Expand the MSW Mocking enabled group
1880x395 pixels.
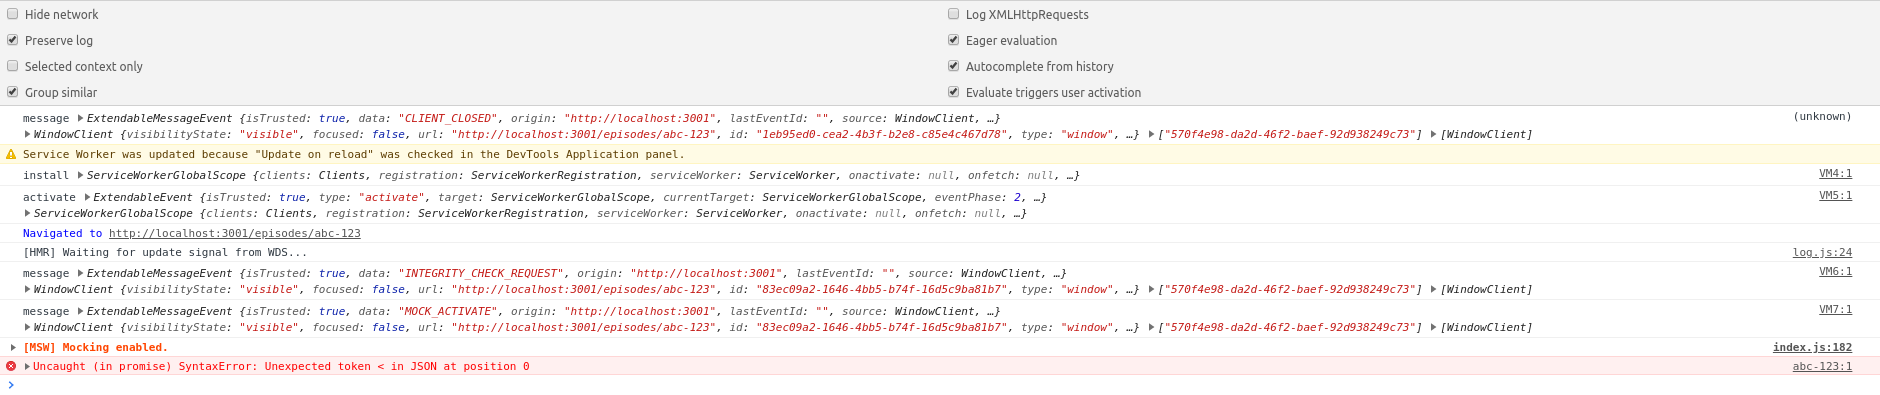pyautogui.click(x=13, y=347)
